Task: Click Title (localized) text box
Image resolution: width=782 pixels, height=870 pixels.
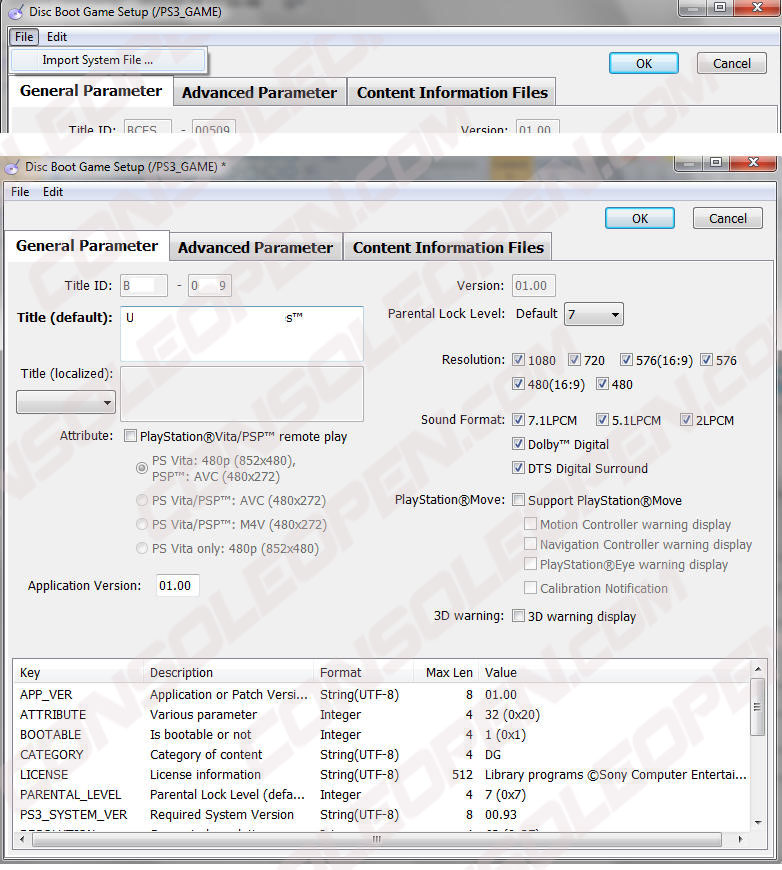Action: [242, 393]
